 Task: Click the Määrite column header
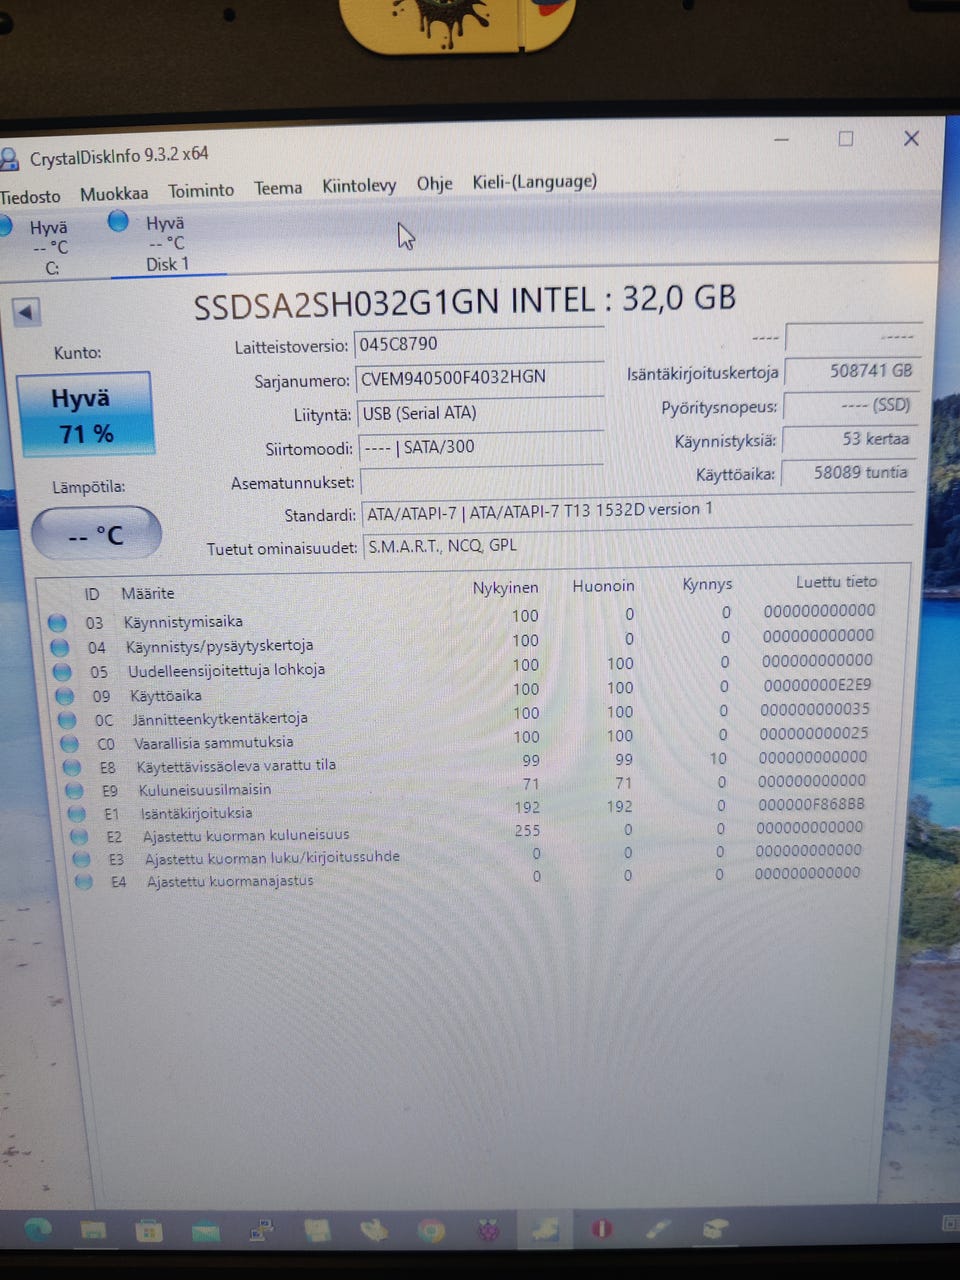(x=148, y=593)
